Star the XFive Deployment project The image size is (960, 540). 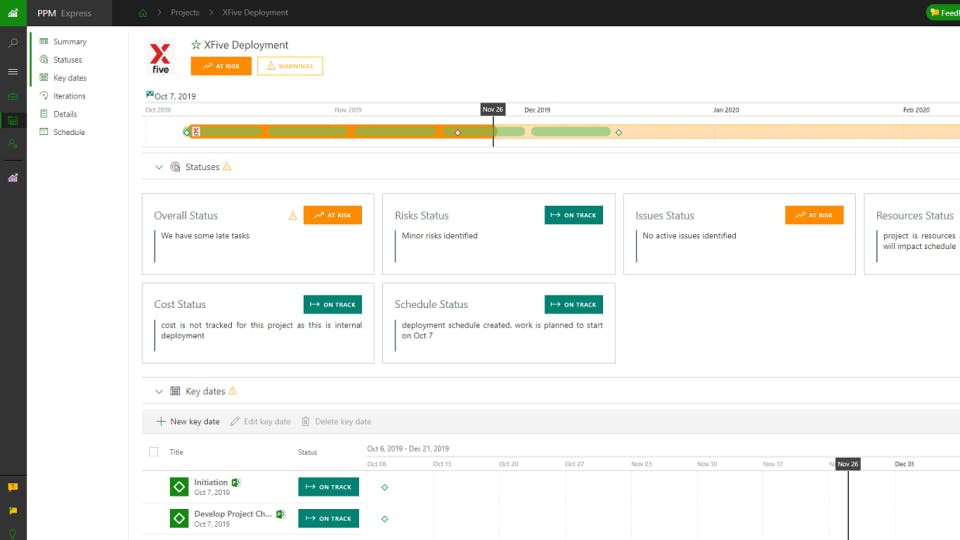pos(196,45)
